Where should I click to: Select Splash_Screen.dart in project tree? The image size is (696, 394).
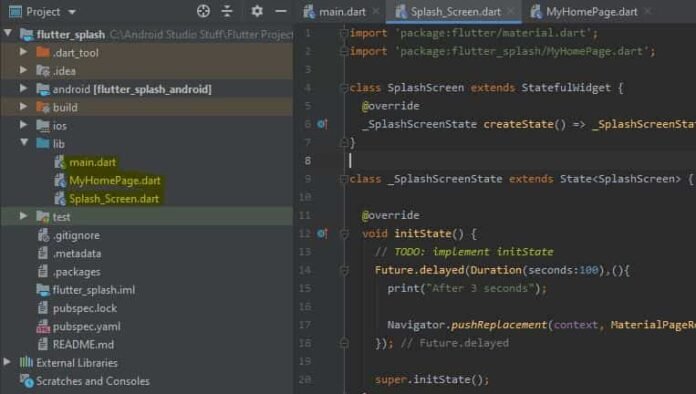pos(114,199)
